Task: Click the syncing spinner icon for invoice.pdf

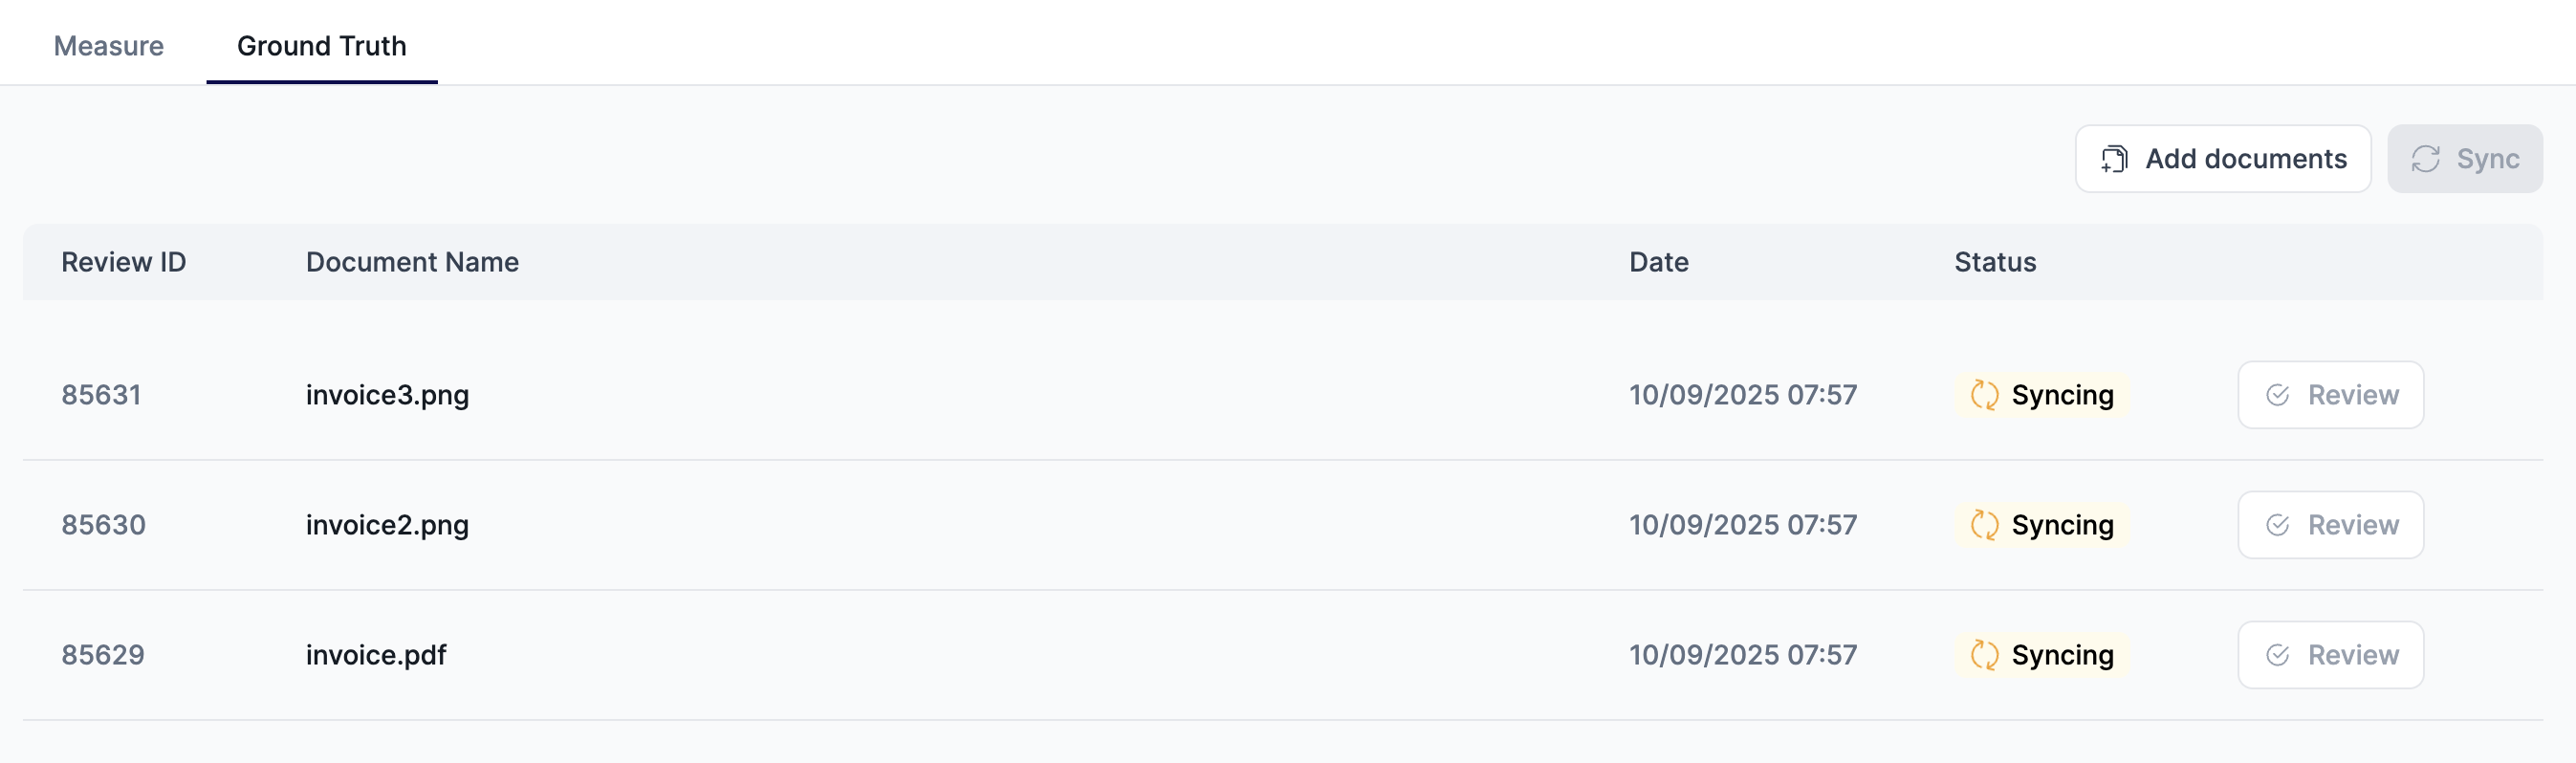Action: pyautogui.click(x=1984, y=655)
